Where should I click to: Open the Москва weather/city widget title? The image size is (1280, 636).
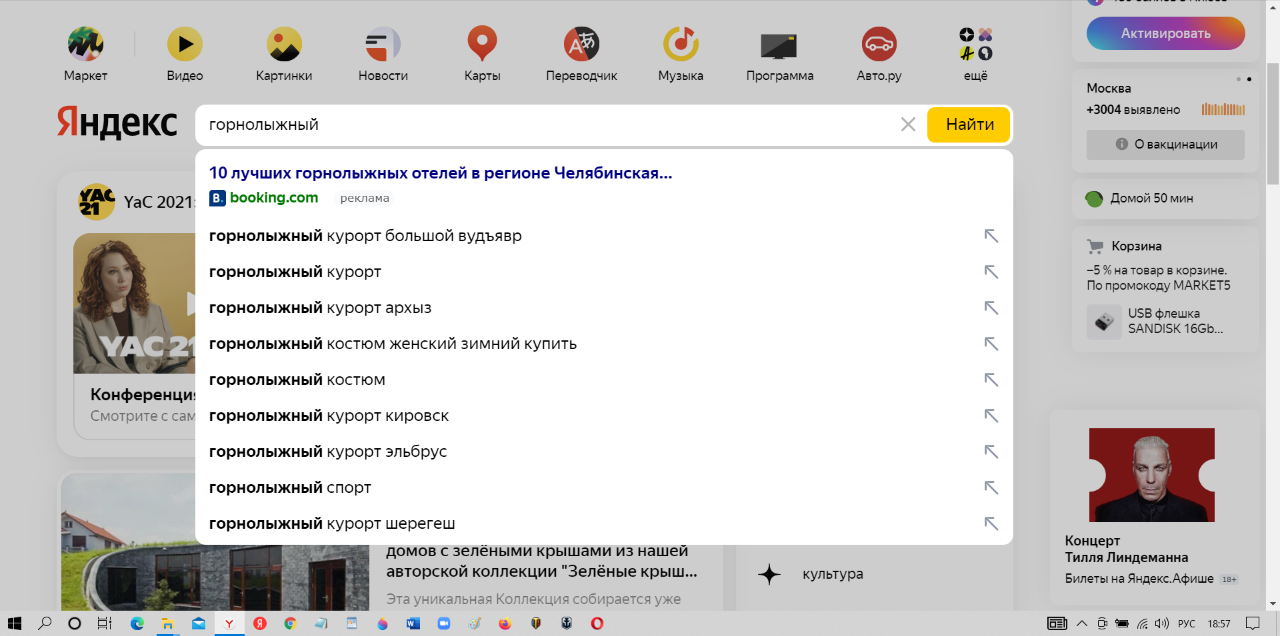point(1109,88)
